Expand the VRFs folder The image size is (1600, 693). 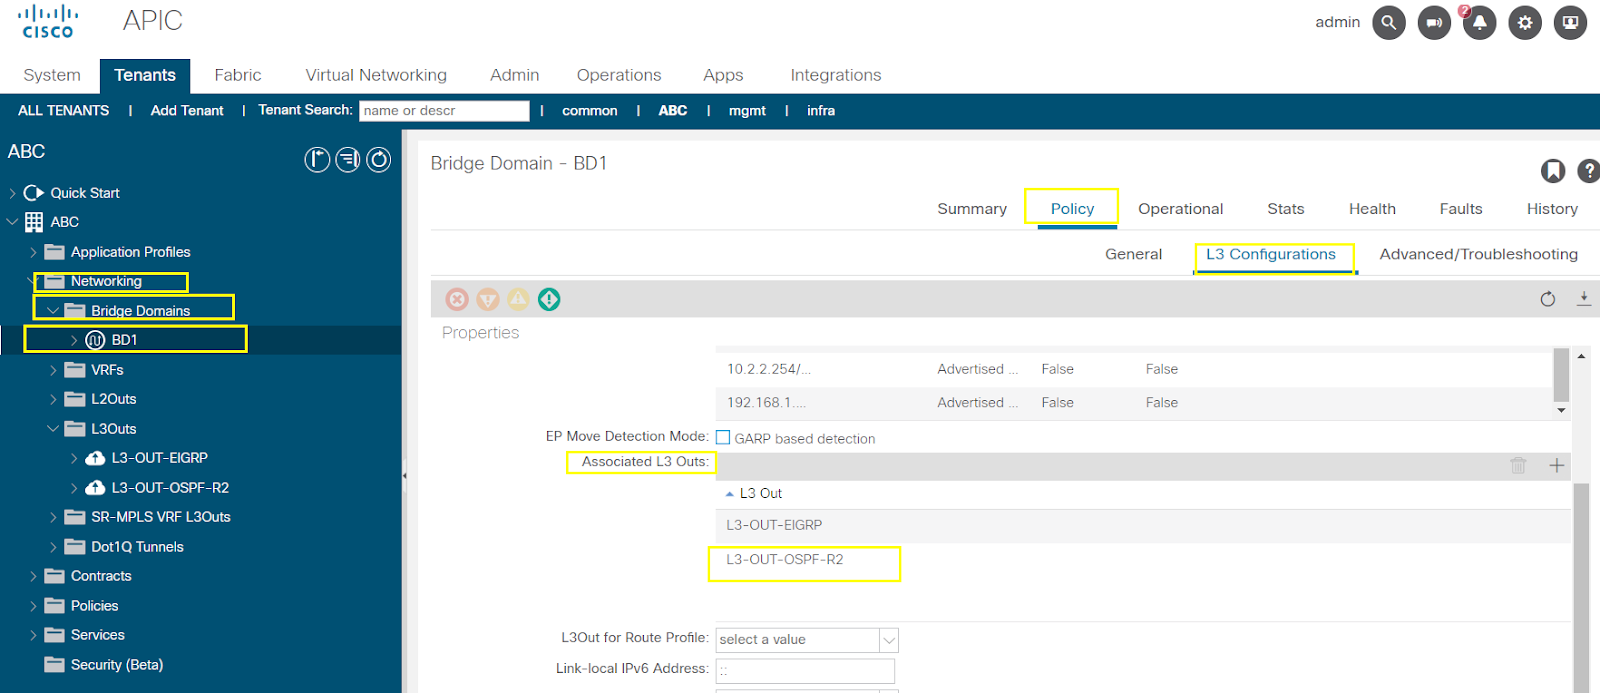click(x=53, y=370)
